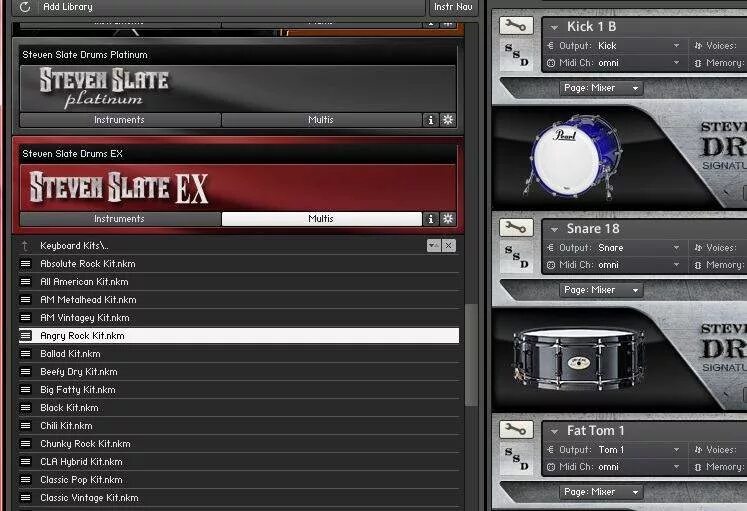
Task: Click the multi icon of Absolute Rock Kit.nkm
Action: [x=25, y=263]
